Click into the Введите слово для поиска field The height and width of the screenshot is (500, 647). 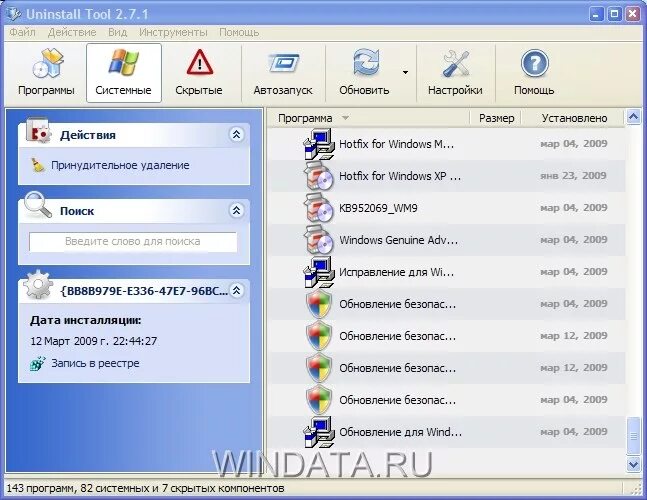click(x=133, y=241)
